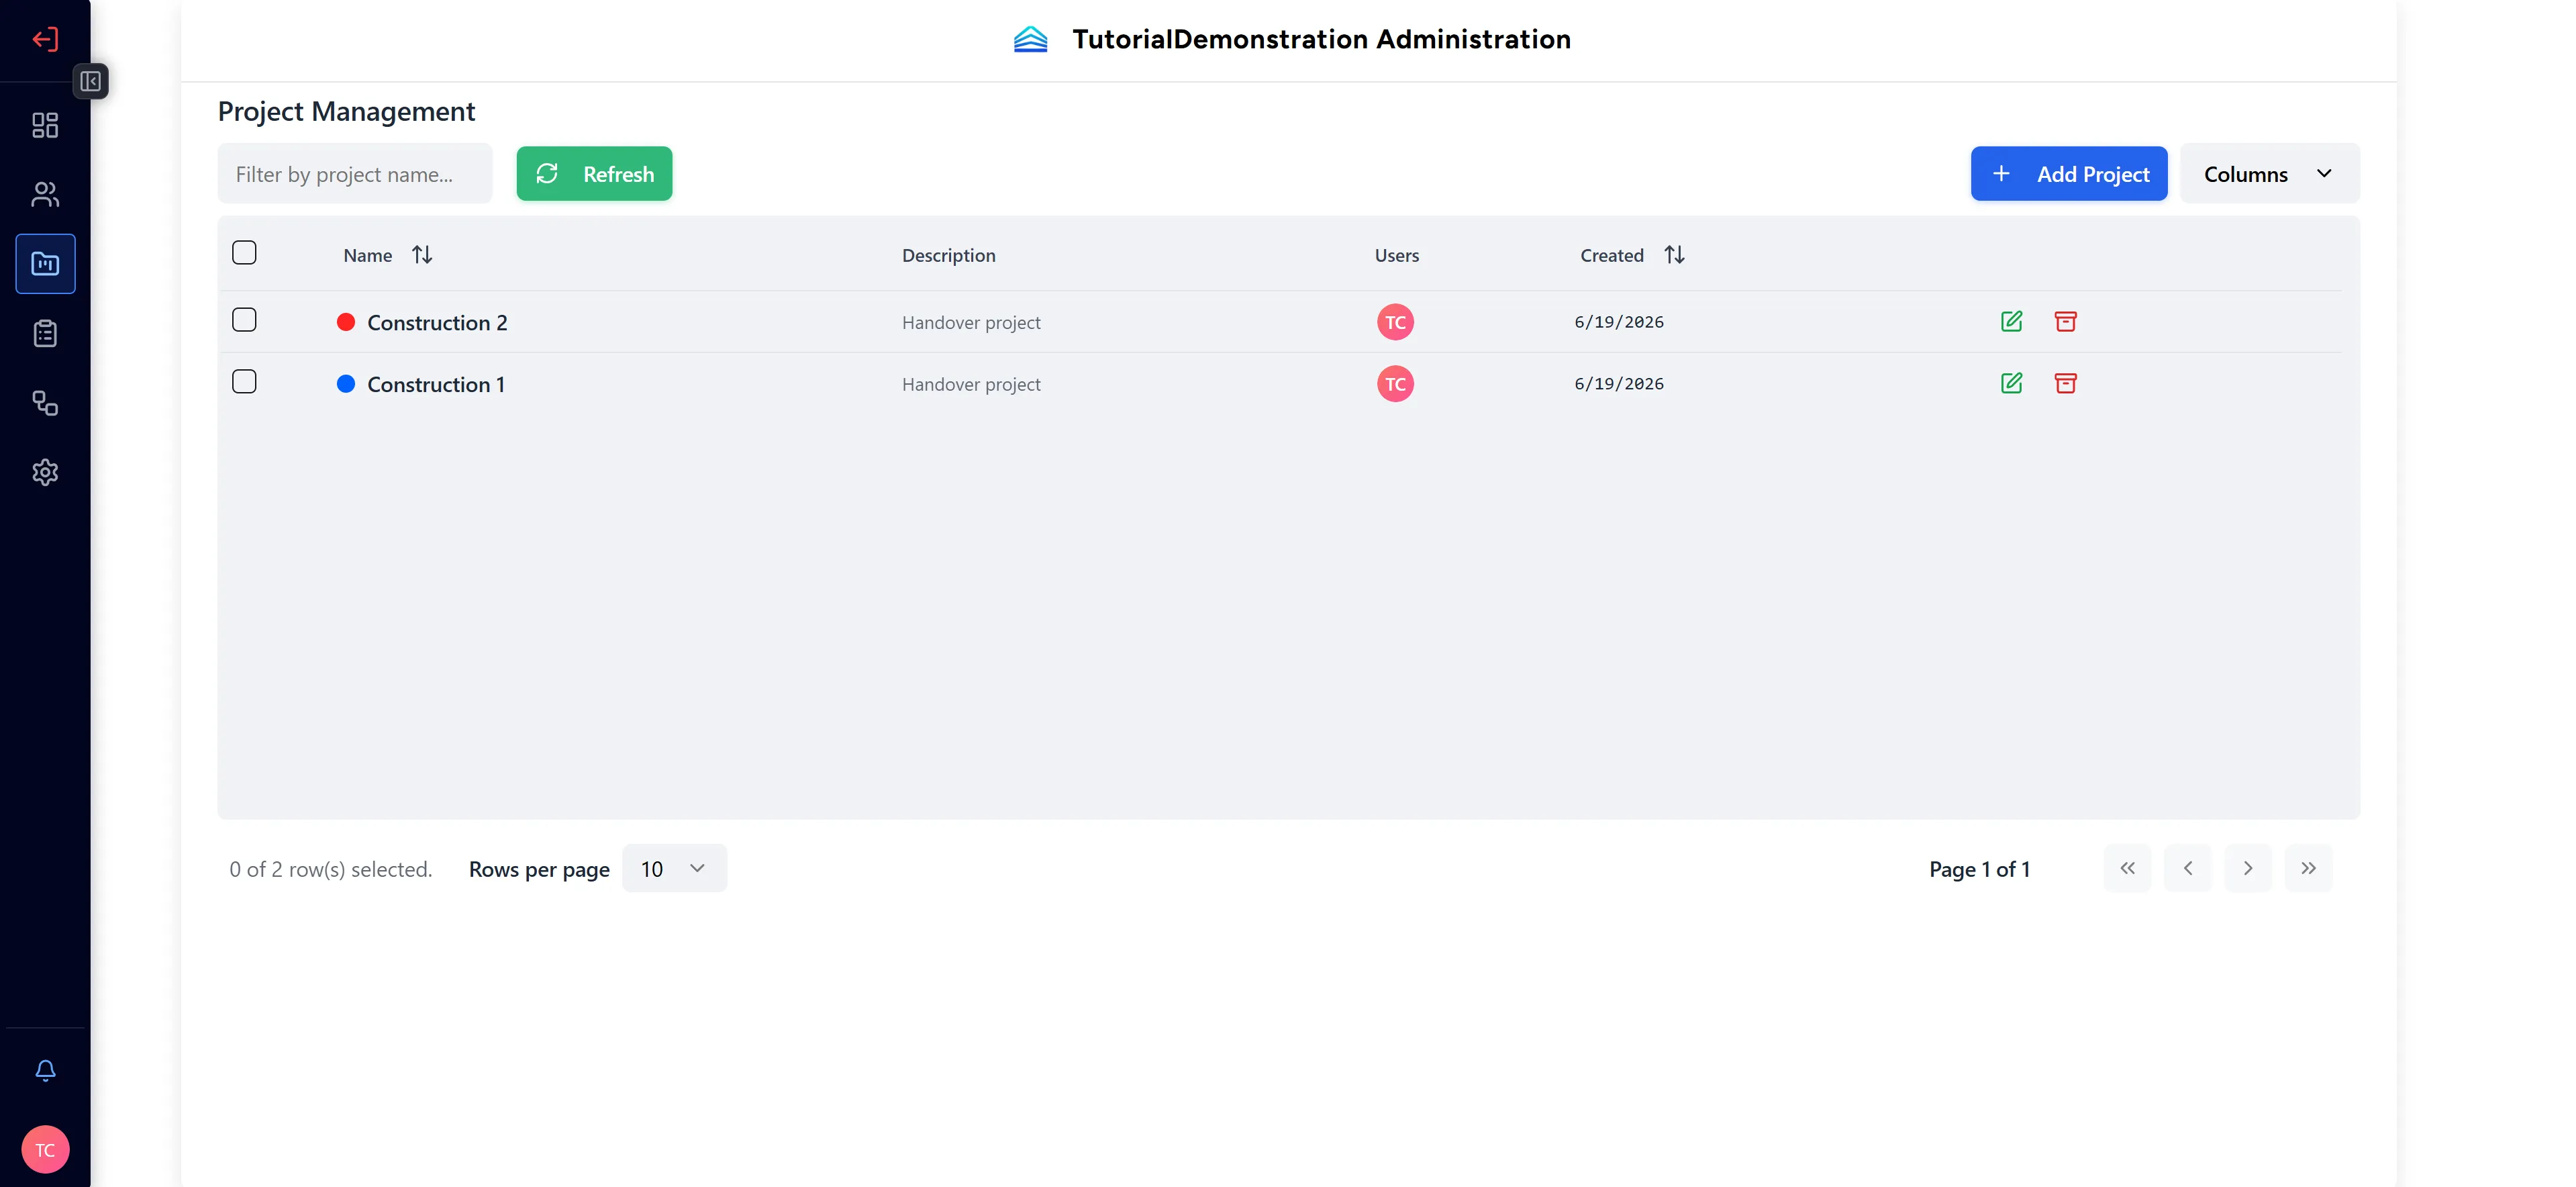Viewport: 2576px width, 1187px height.
Task: Click the Add Project button
Action: click(x=2068, y=173)
